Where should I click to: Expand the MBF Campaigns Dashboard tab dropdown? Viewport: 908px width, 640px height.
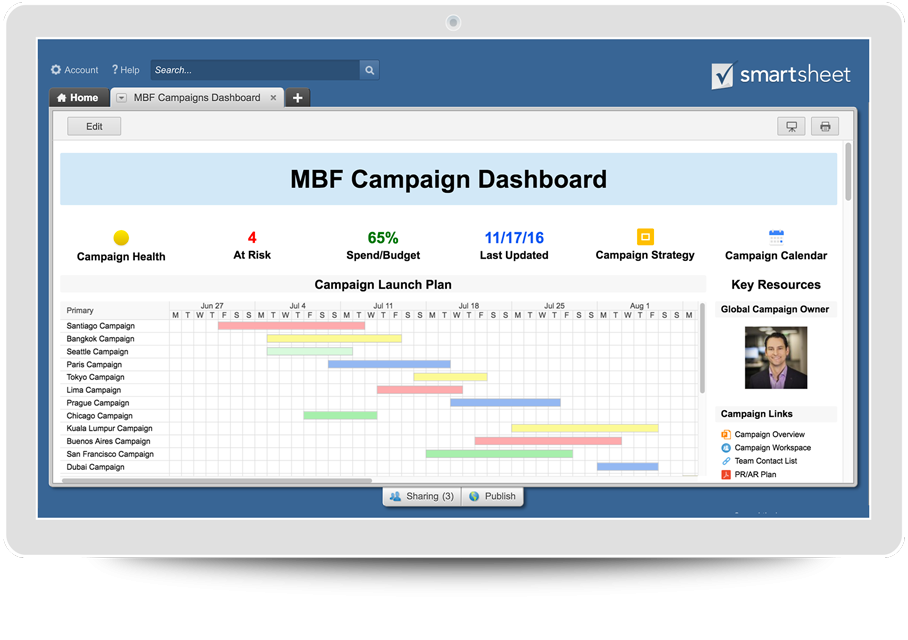pyautogui.click(x=121, y=98)
